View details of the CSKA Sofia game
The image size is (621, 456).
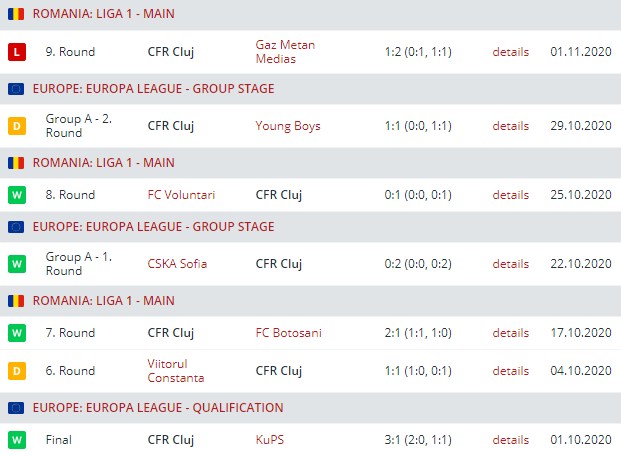click(x=510, y=264)
